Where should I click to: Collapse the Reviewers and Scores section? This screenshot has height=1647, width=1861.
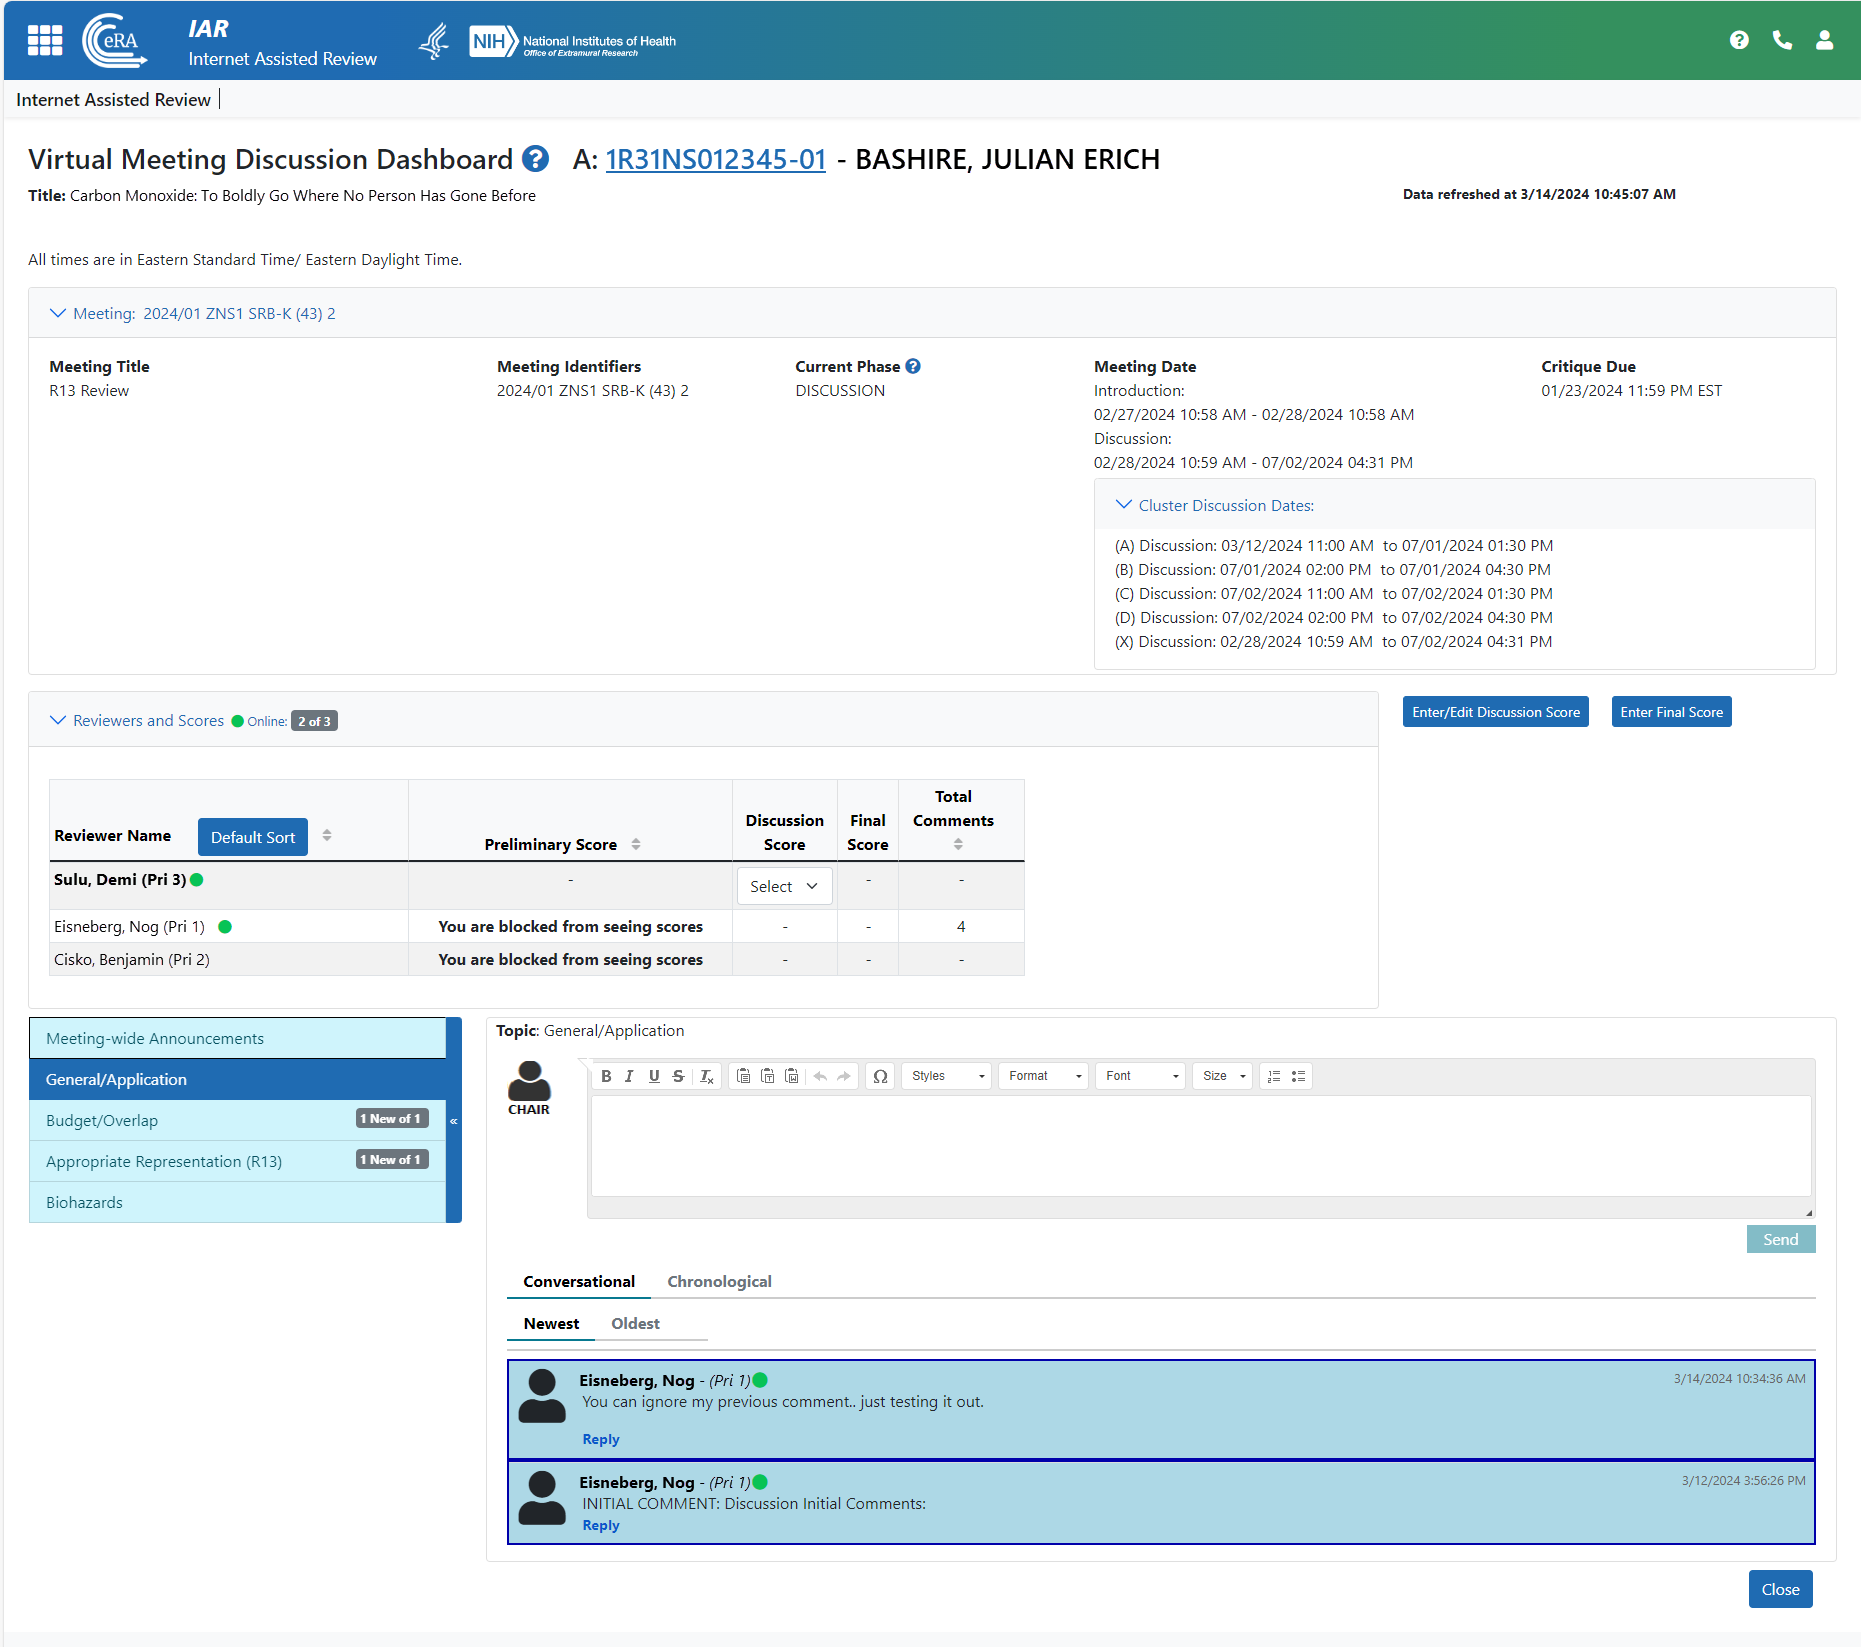pos(58,720)
